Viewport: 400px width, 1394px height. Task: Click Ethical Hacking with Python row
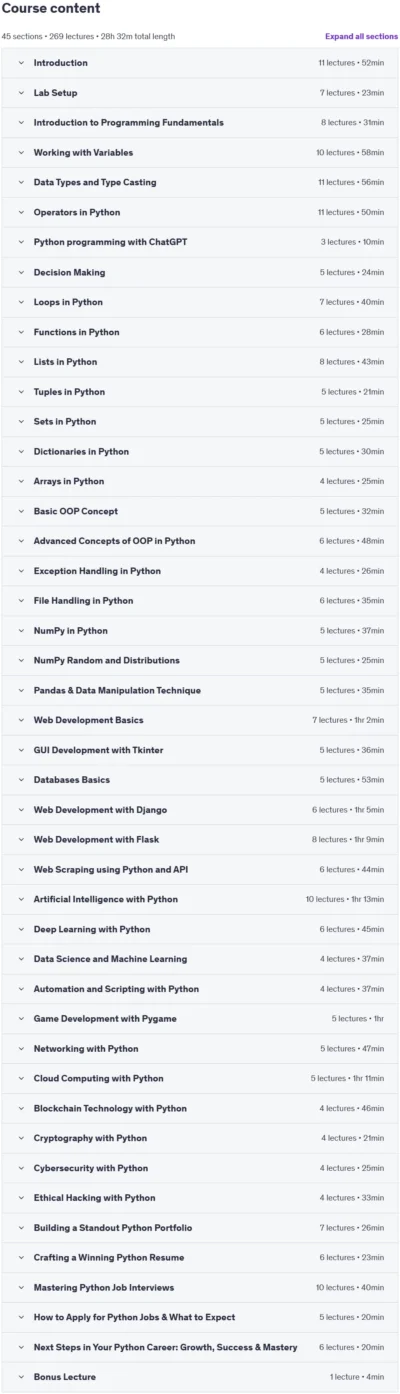[x=200, y=1198]
